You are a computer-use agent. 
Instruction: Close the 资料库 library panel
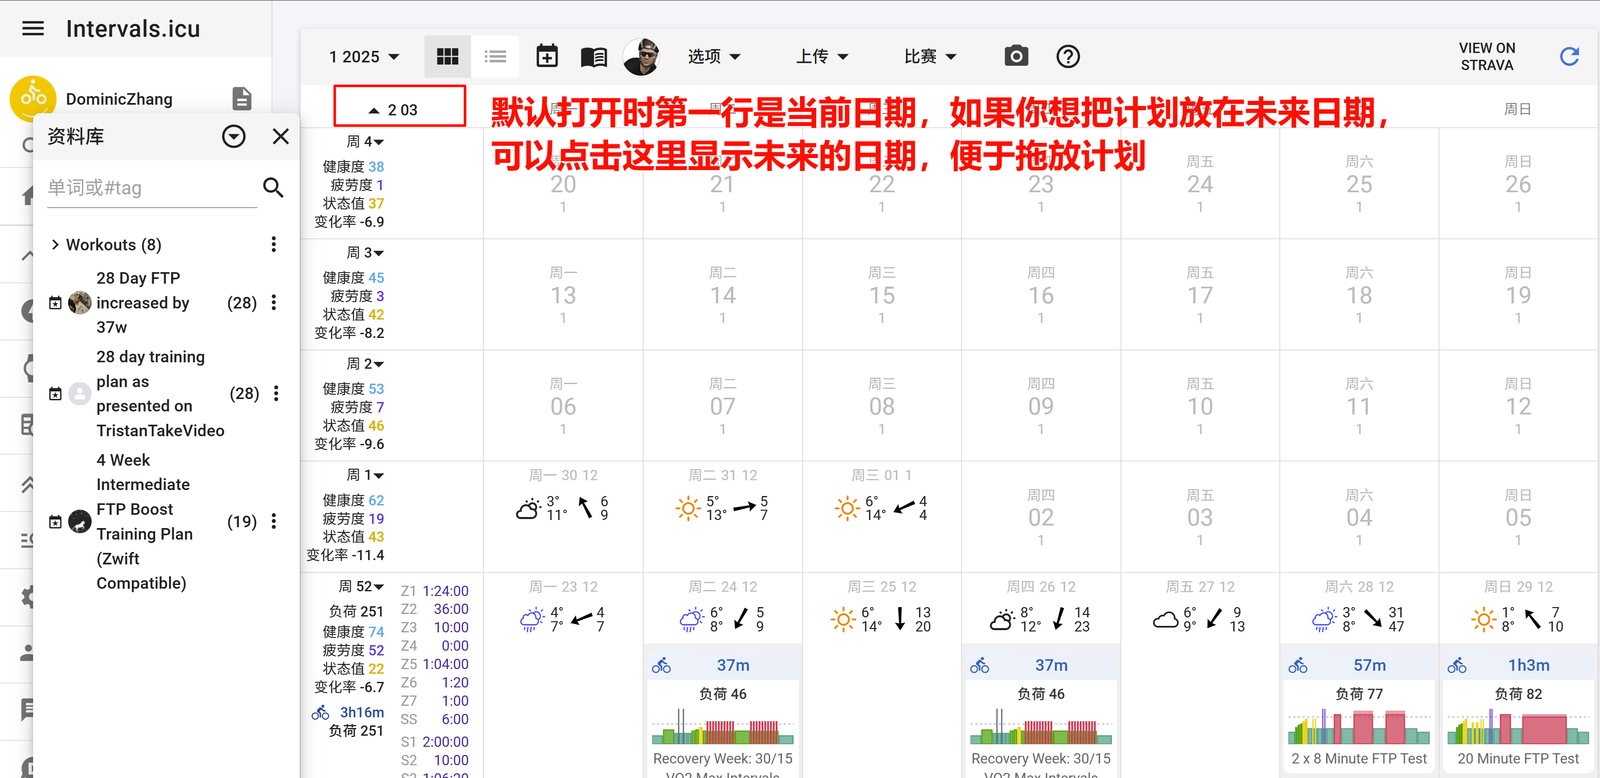click(281, 136)
